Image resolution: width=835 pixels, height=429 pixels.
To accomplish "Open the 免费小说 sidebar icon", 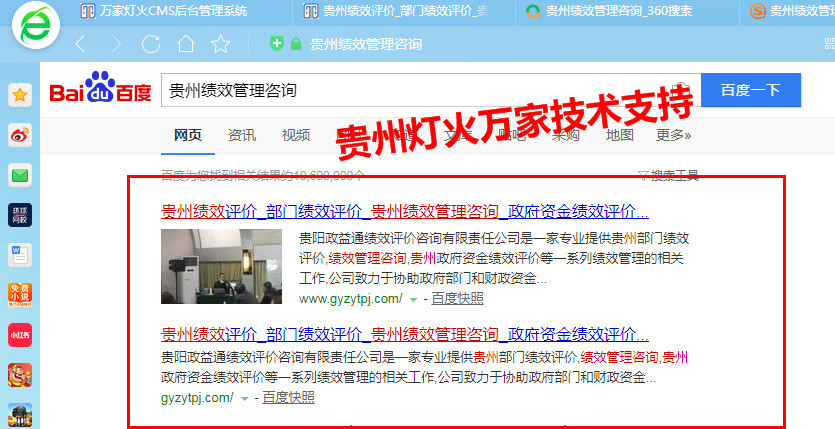I will [20, 295].
